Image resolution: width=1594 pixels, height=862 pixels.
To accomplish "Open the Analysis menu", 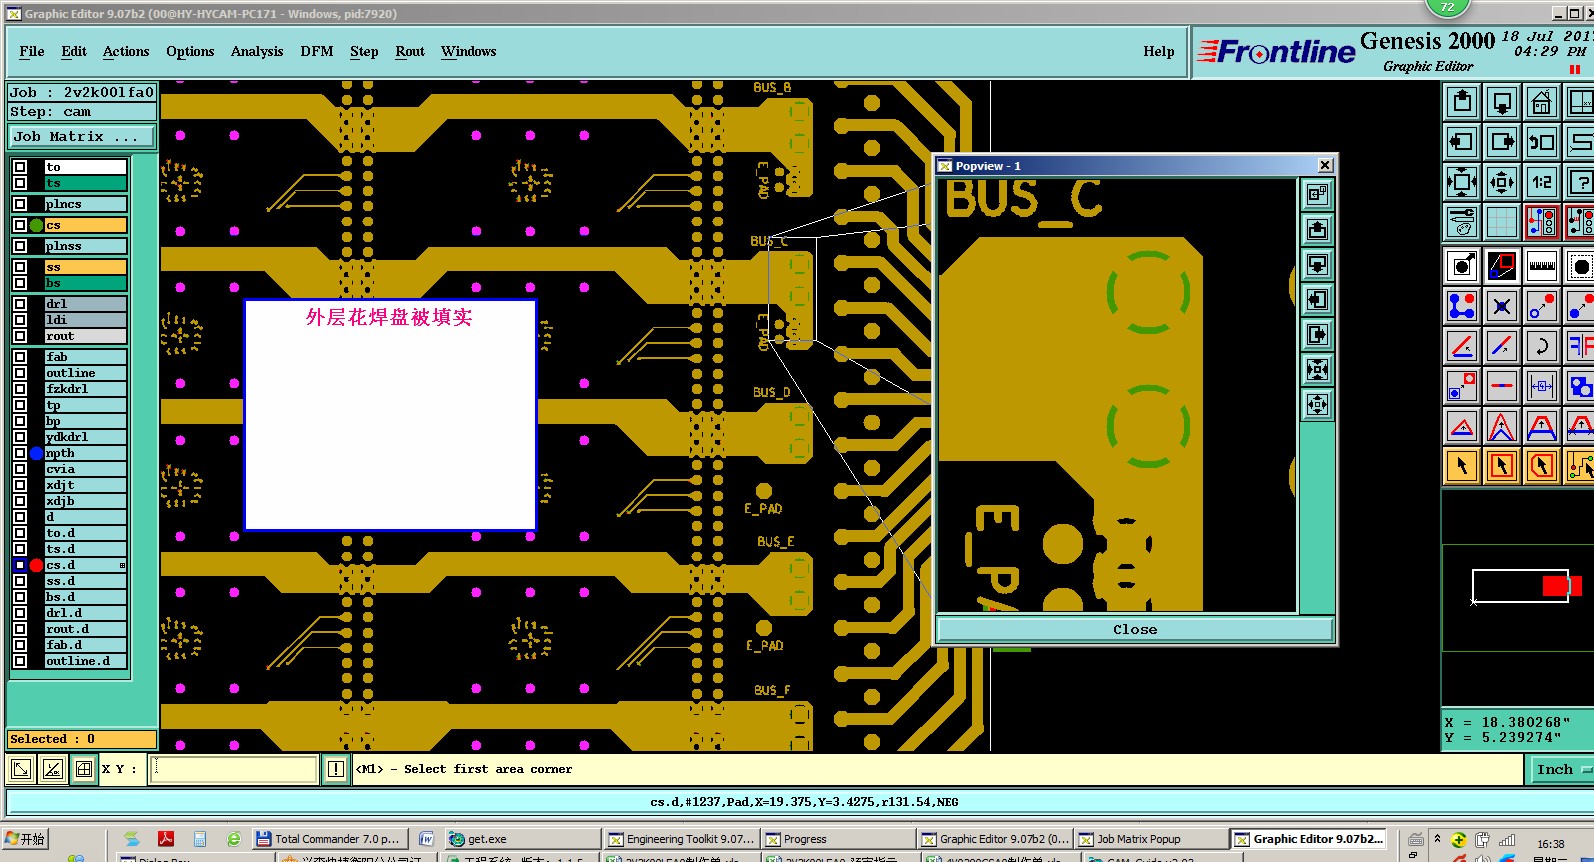I will coord(257,51).
